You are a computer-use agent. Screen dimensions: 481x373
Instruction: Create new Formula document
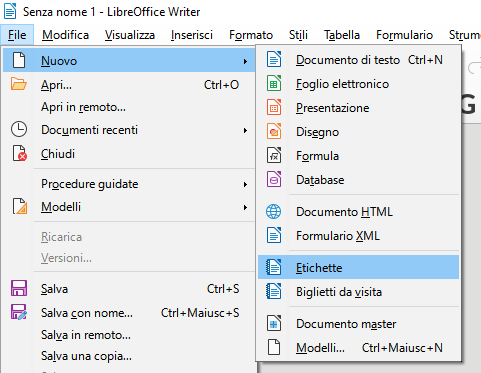(358, 156)
